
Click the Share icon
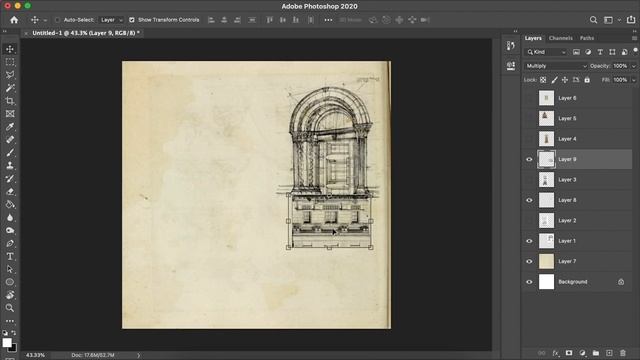[631, 20]
